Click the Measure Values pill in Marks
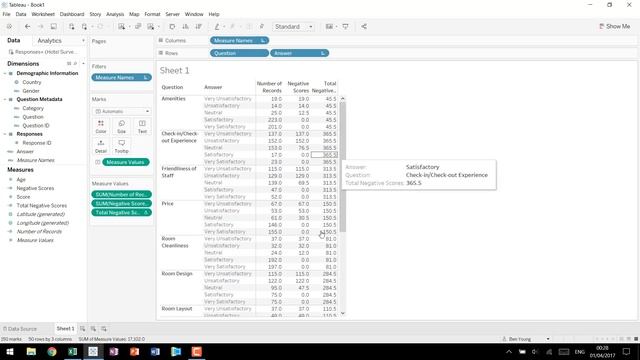Image resolution: width=640 pixels, height=360 pixels. (x=126, y=162)
